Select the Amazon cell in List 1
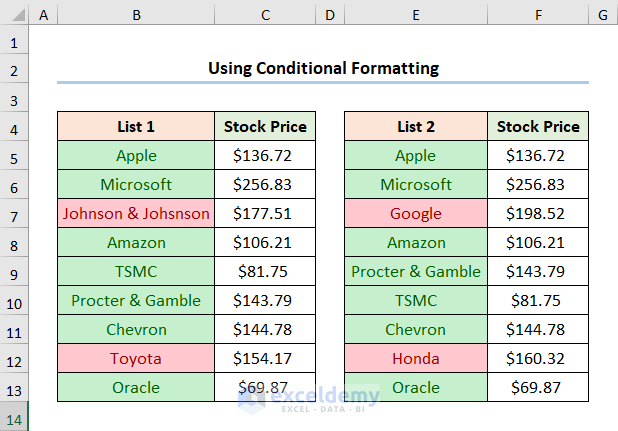The height and width of the screenshot is (431, 618). pos(136,243)
